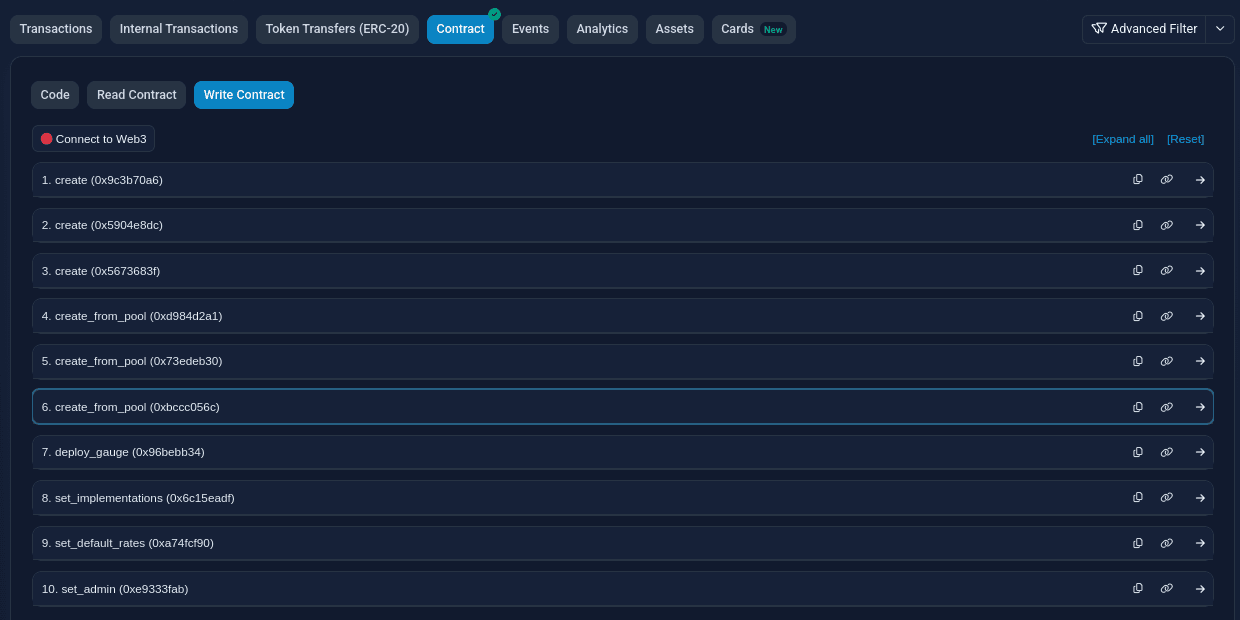The height and width of the screenshot is (620, 1240).
Task: Copy method name for set_implementations (0x6c15eadf)
Action: [x=1138, y=498]
